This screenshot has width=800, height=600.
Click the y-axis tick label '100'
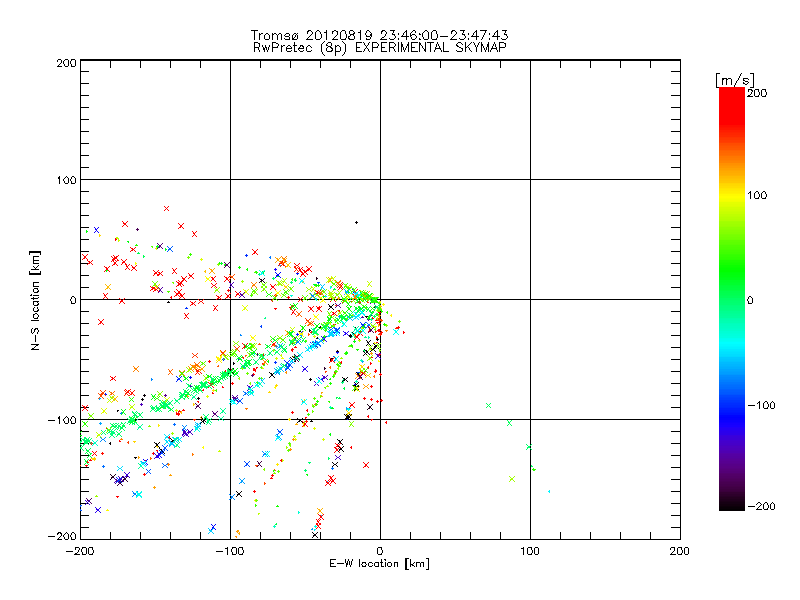click(66, 180)
